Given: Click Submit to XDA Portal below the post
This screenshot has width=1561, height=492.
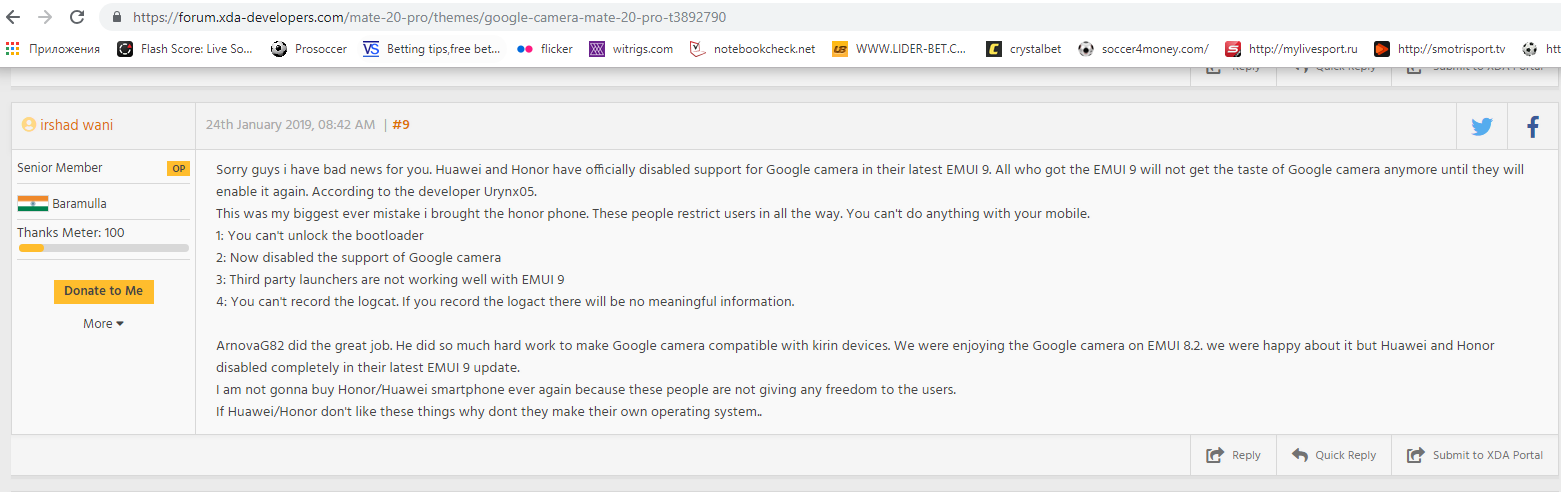Looking at the screenshot, I should coord(1475,455).
